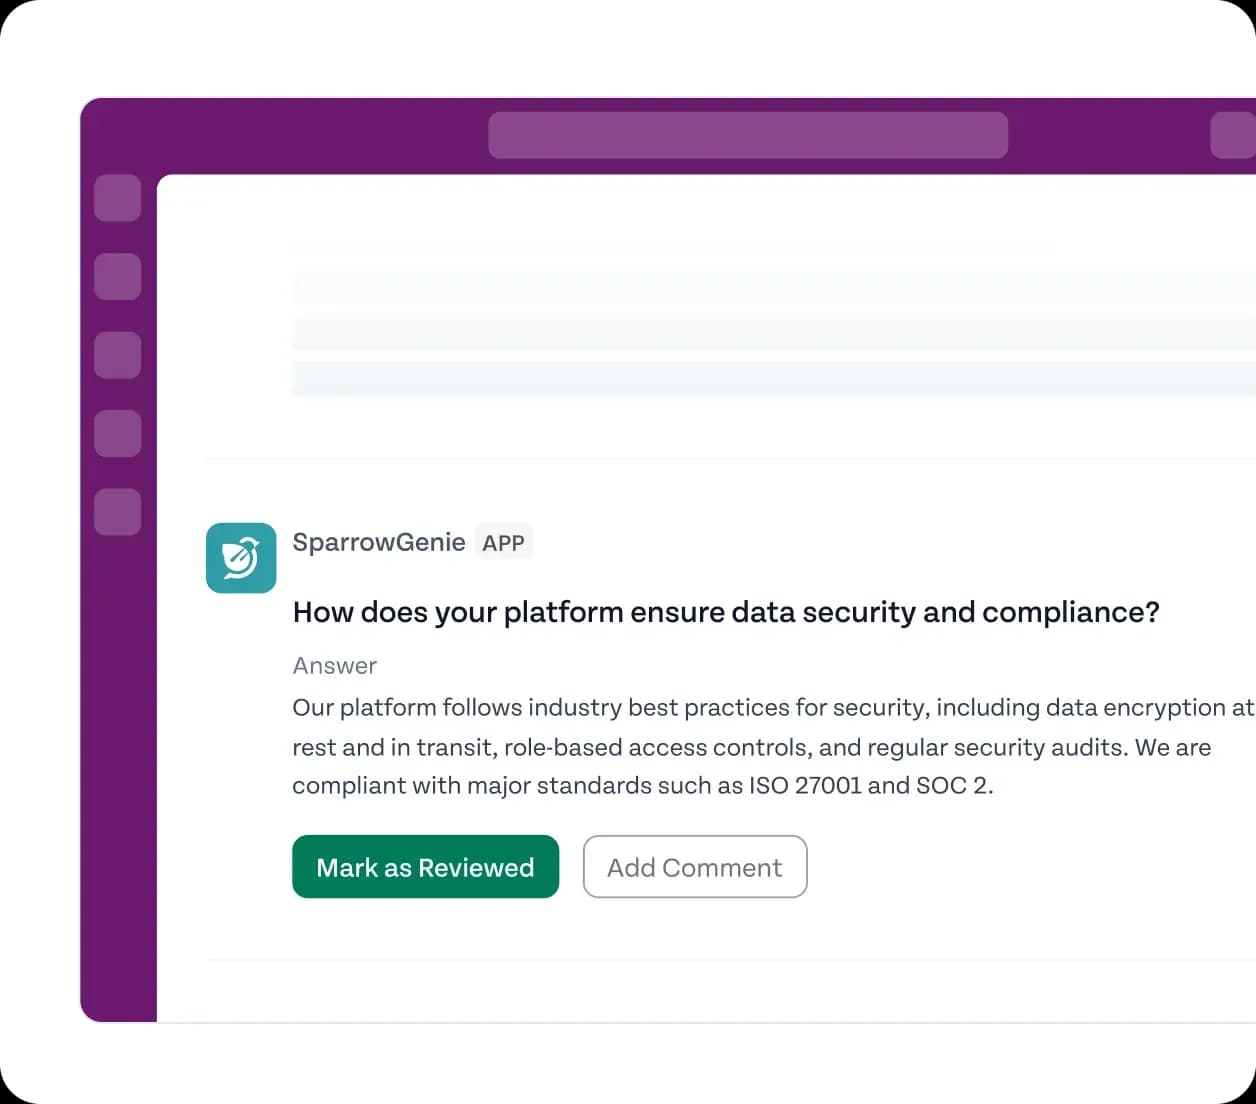Viewport: 1256px width, 1104px height.
Task: Click the data security and compliance question heading
Action: tap(726, 612)
